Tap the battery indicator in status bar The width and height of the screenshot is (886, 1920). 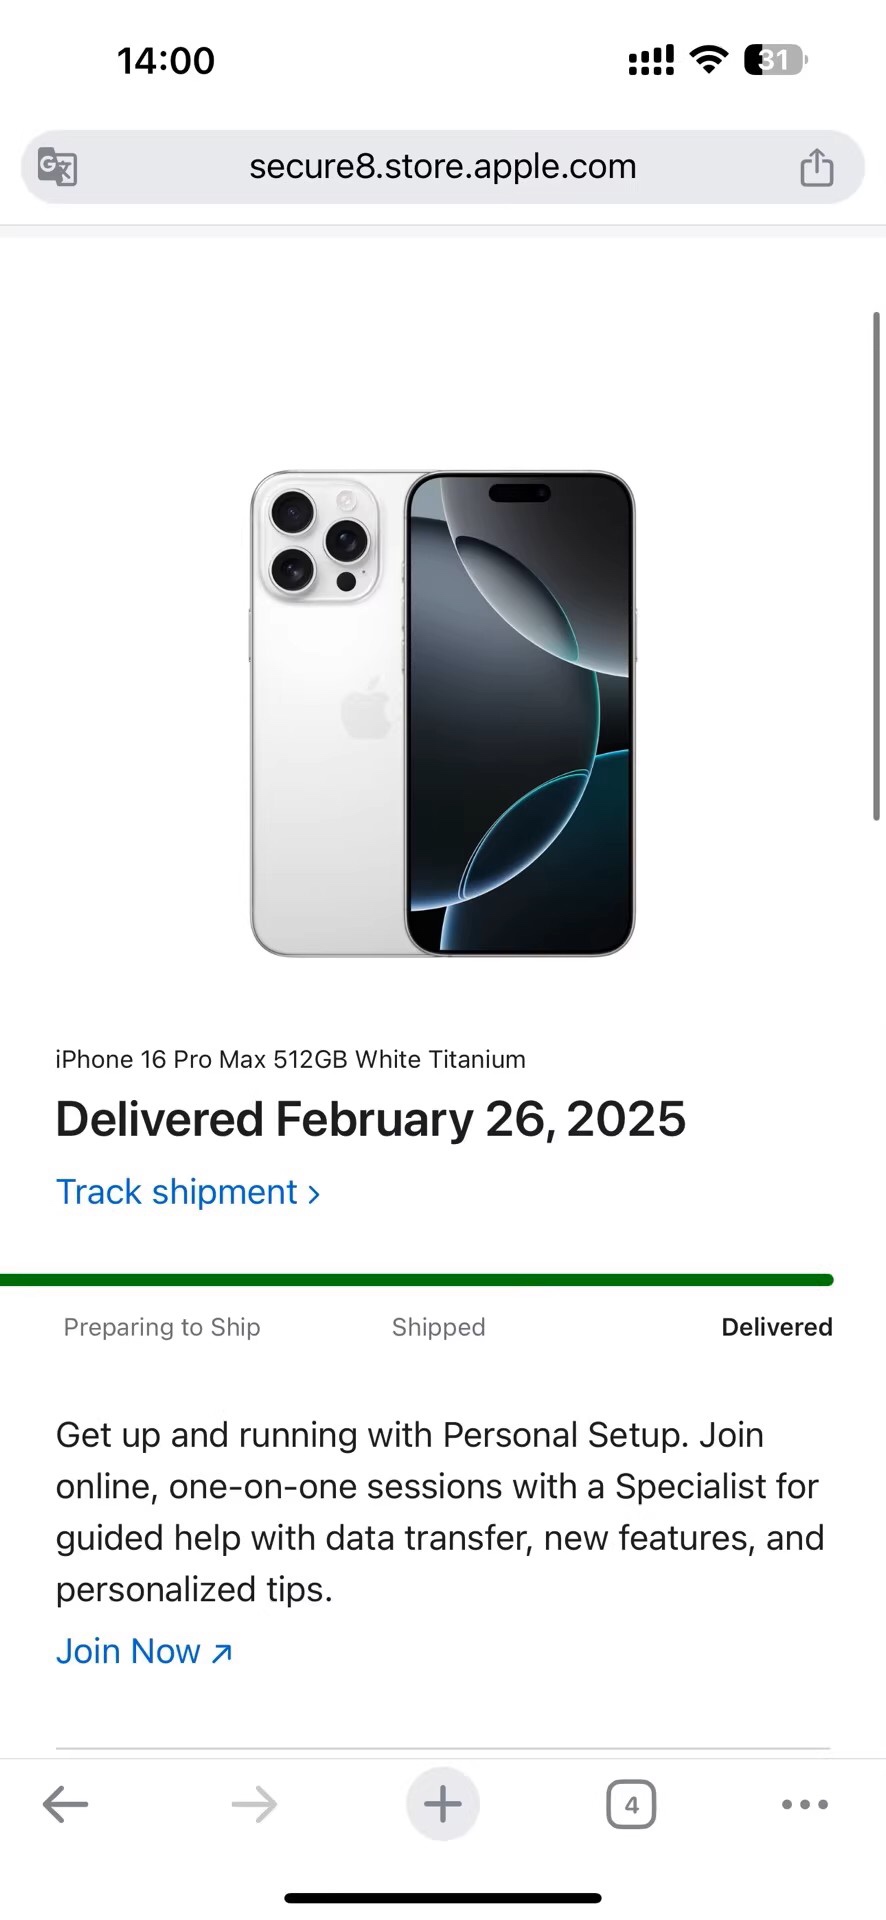776,60
